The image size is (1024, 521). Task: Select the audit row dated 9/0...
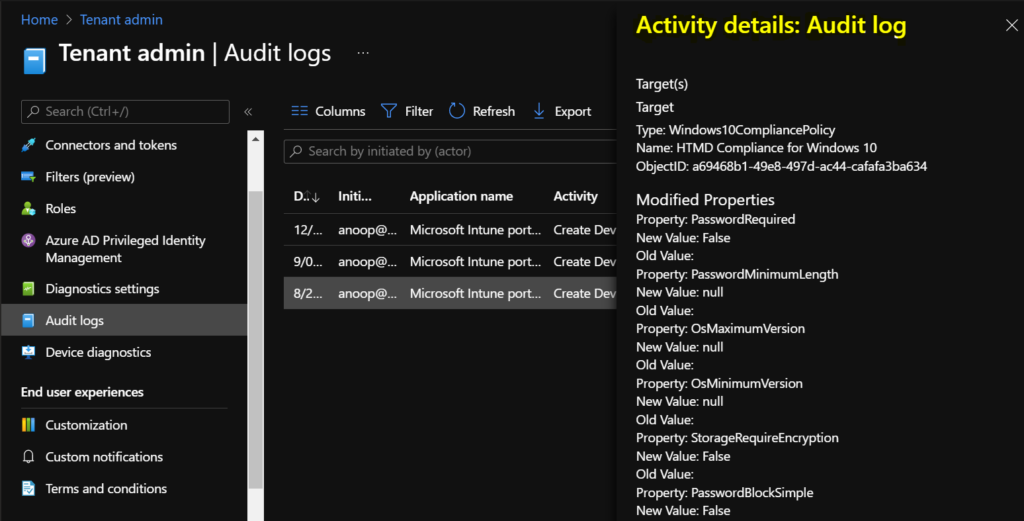pos(451,262)
